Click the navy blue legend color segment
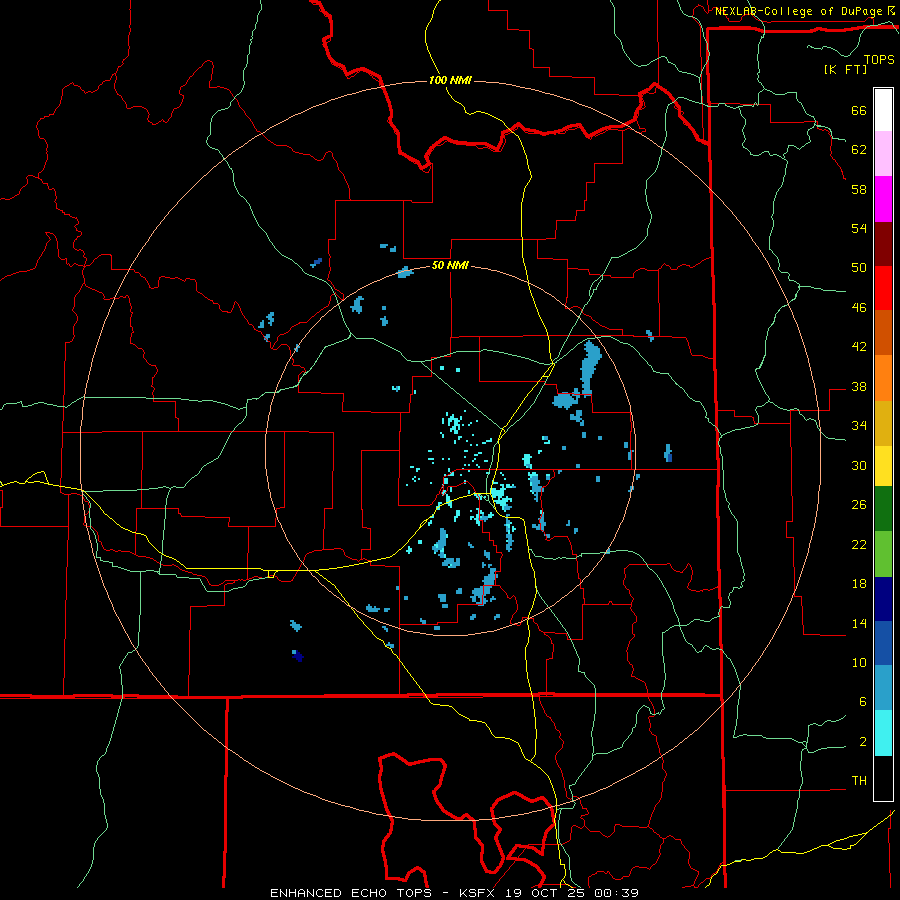Screen dimensions: 900x900 click(883, 599)
